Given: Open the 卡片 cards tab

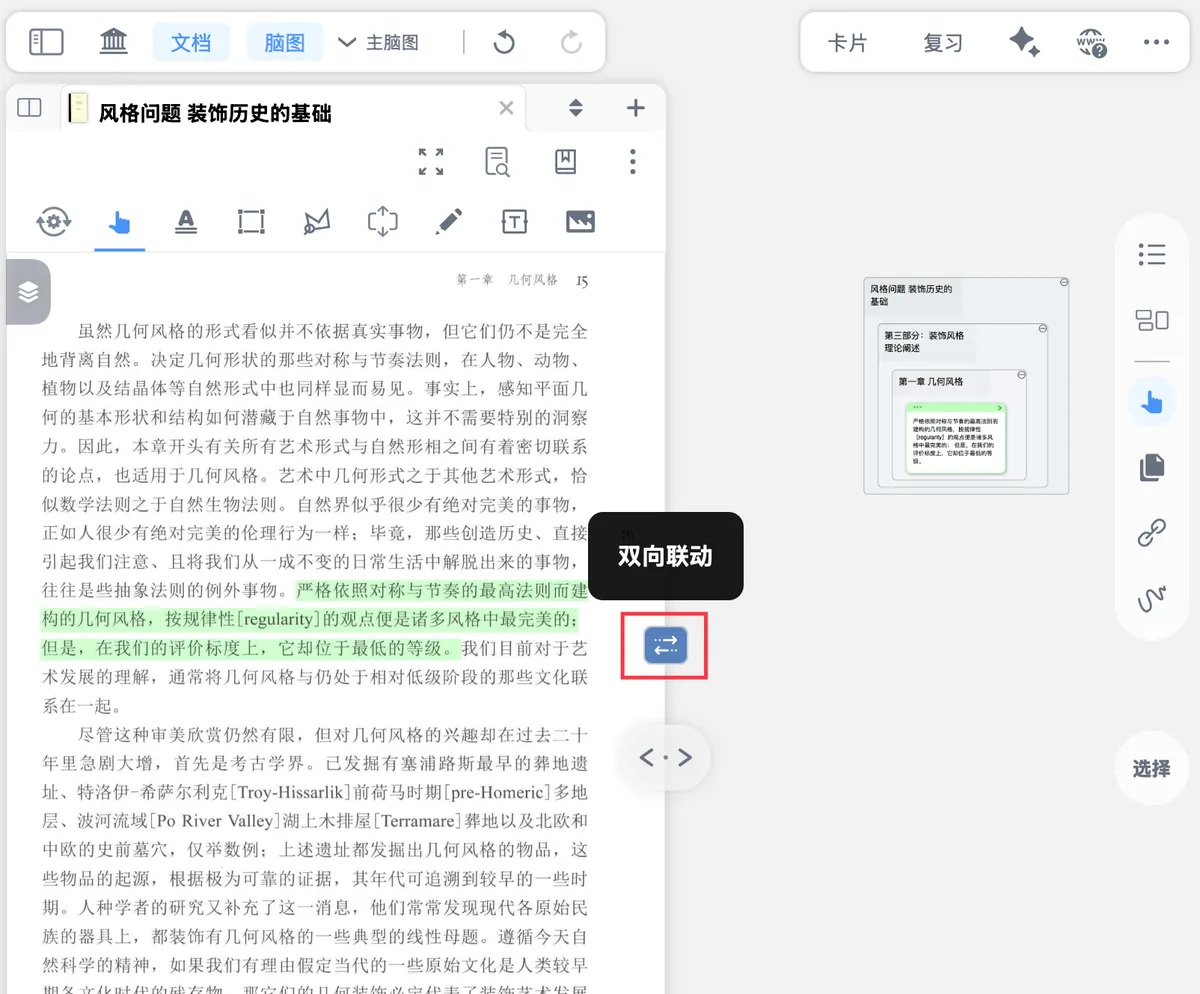Looking at the screenshot, I should tap(847, 43).
